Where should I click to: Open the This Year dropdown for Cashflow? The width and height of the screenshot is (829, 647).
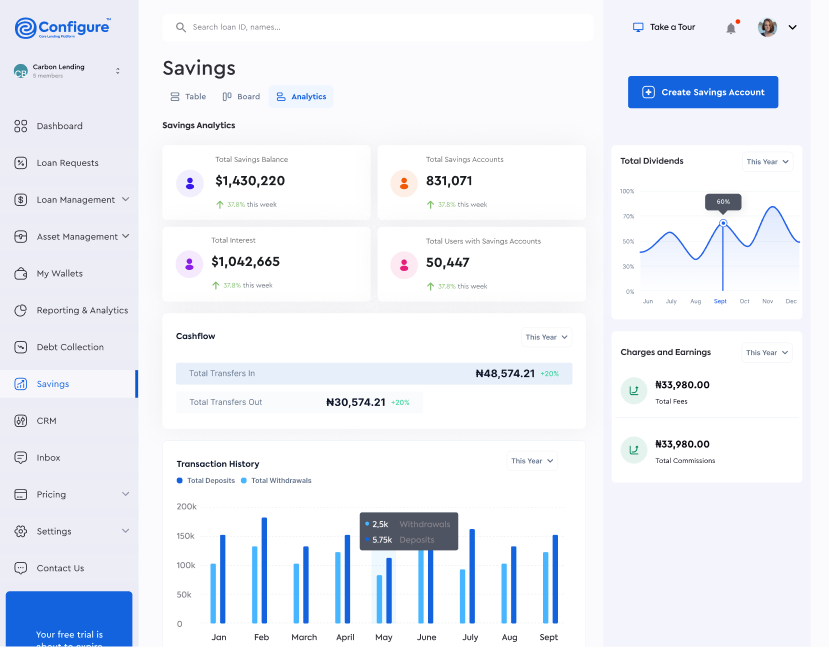(545, 337)
